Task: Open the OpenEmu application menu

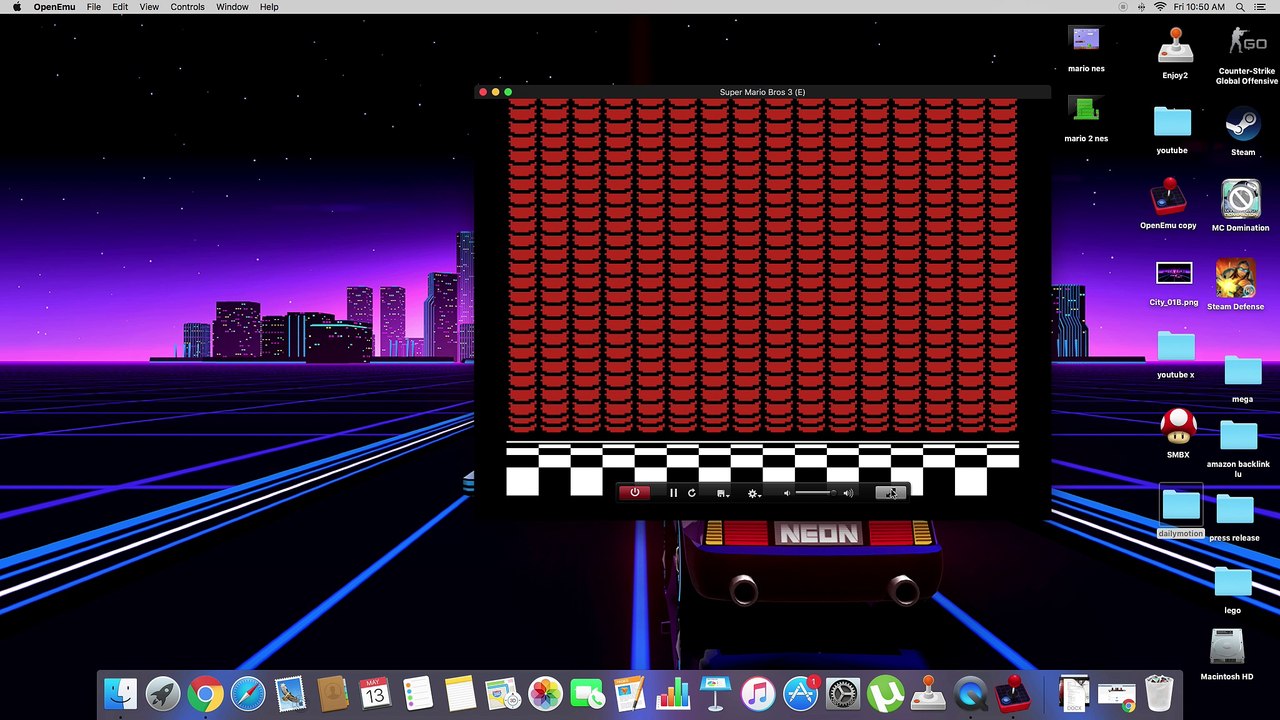Action: (54, 7)
